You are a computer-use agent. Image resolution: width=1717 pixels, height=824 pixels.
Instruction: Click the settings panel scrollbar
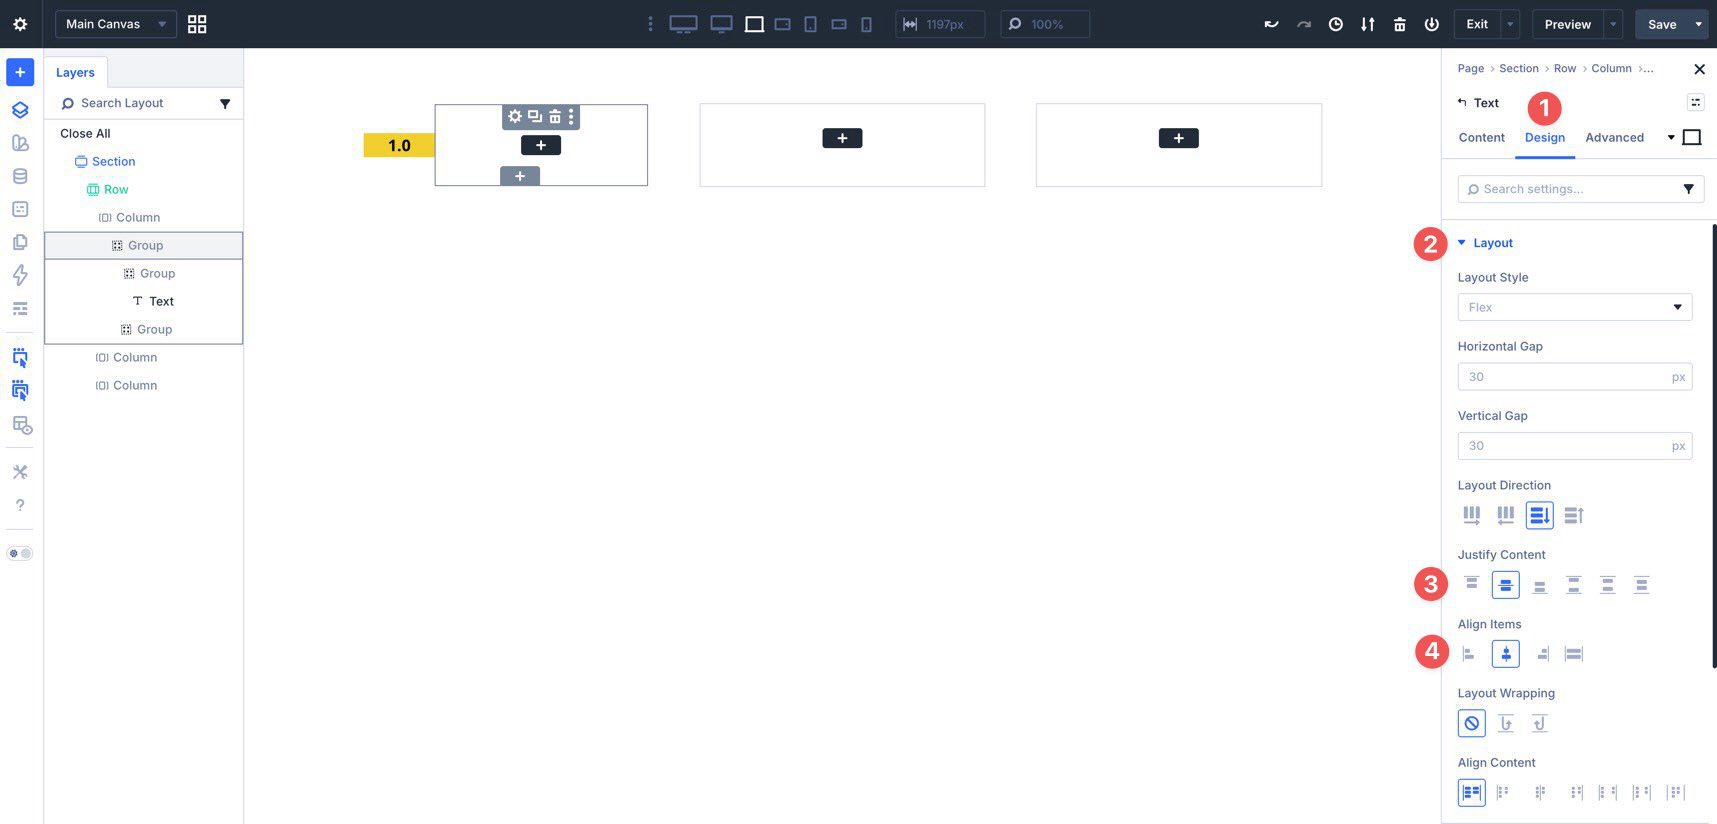1714,445
